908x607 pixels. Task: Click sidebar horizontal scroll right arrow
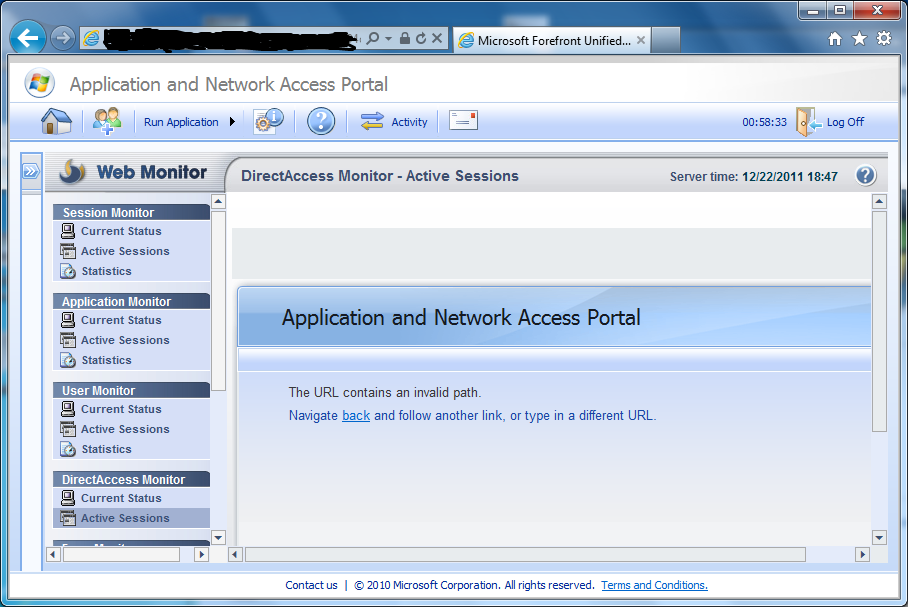tap(201, 554)
